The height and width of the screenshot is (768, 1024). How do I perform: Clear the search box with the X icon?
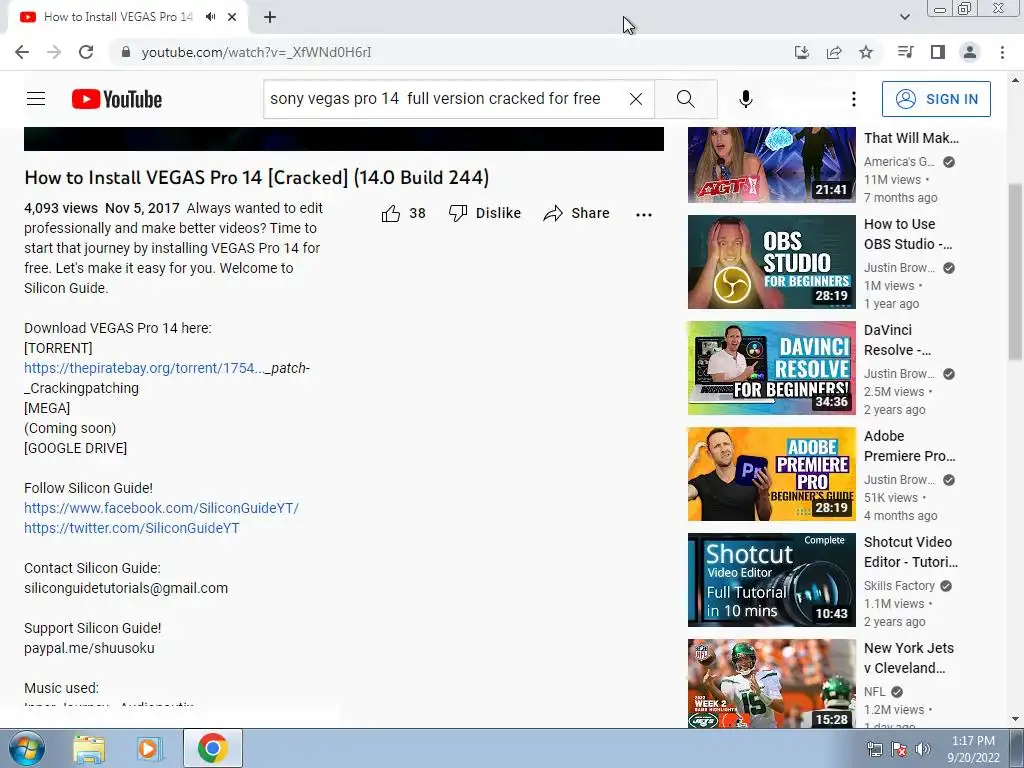click(x=635, y=99)
